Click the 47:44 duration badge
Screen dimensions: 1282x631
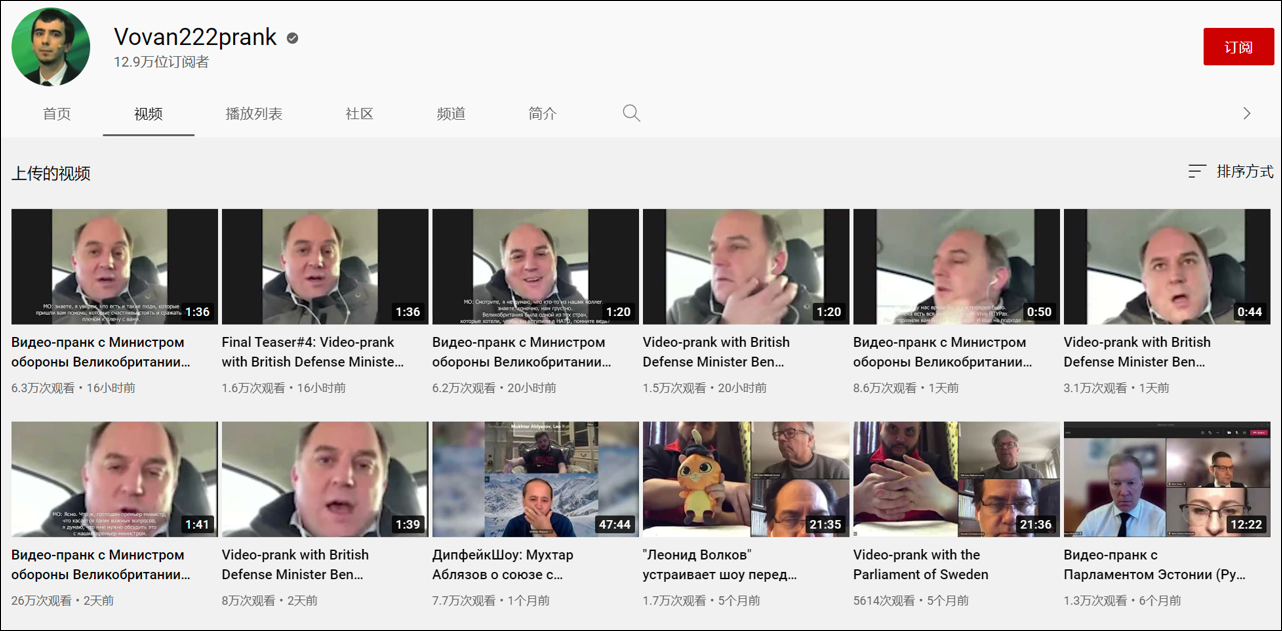[614, 524]
